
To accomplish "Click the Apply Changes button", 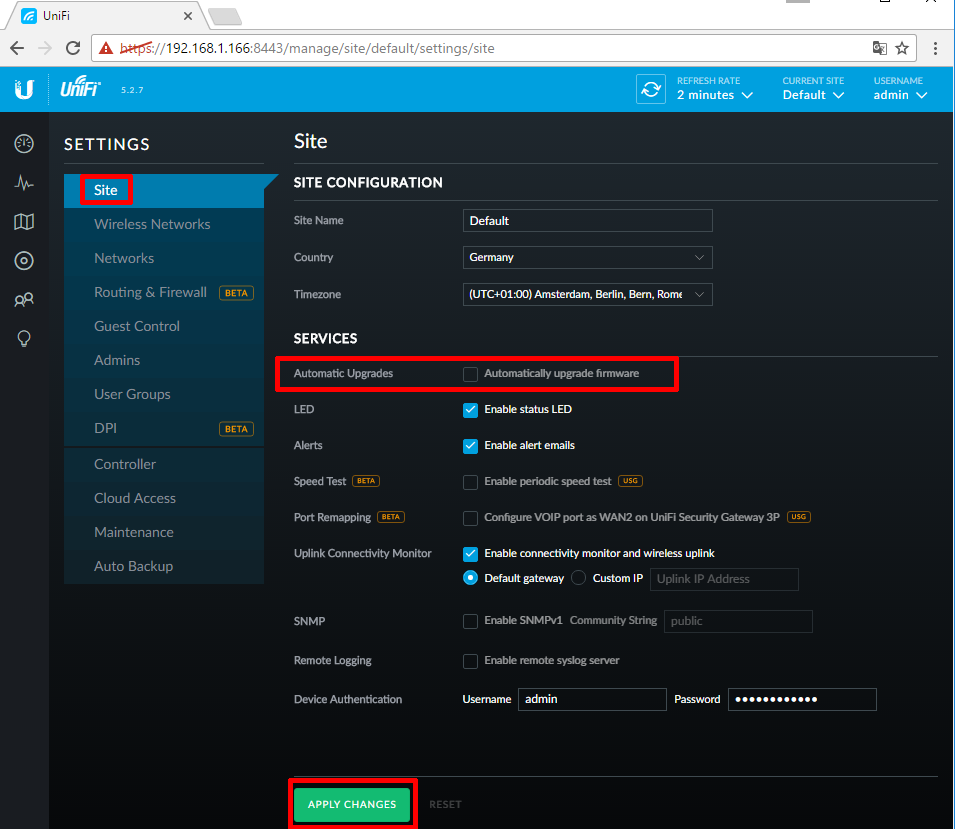I will tap(352, 805).
